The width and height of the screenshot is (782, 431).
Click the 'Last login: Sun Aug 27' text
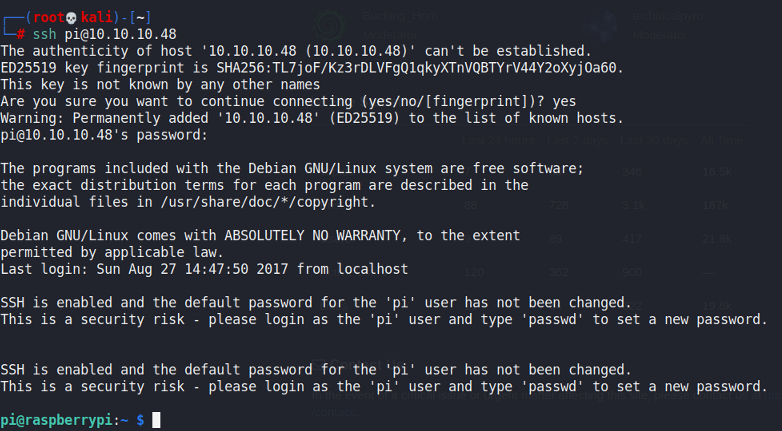92,269
